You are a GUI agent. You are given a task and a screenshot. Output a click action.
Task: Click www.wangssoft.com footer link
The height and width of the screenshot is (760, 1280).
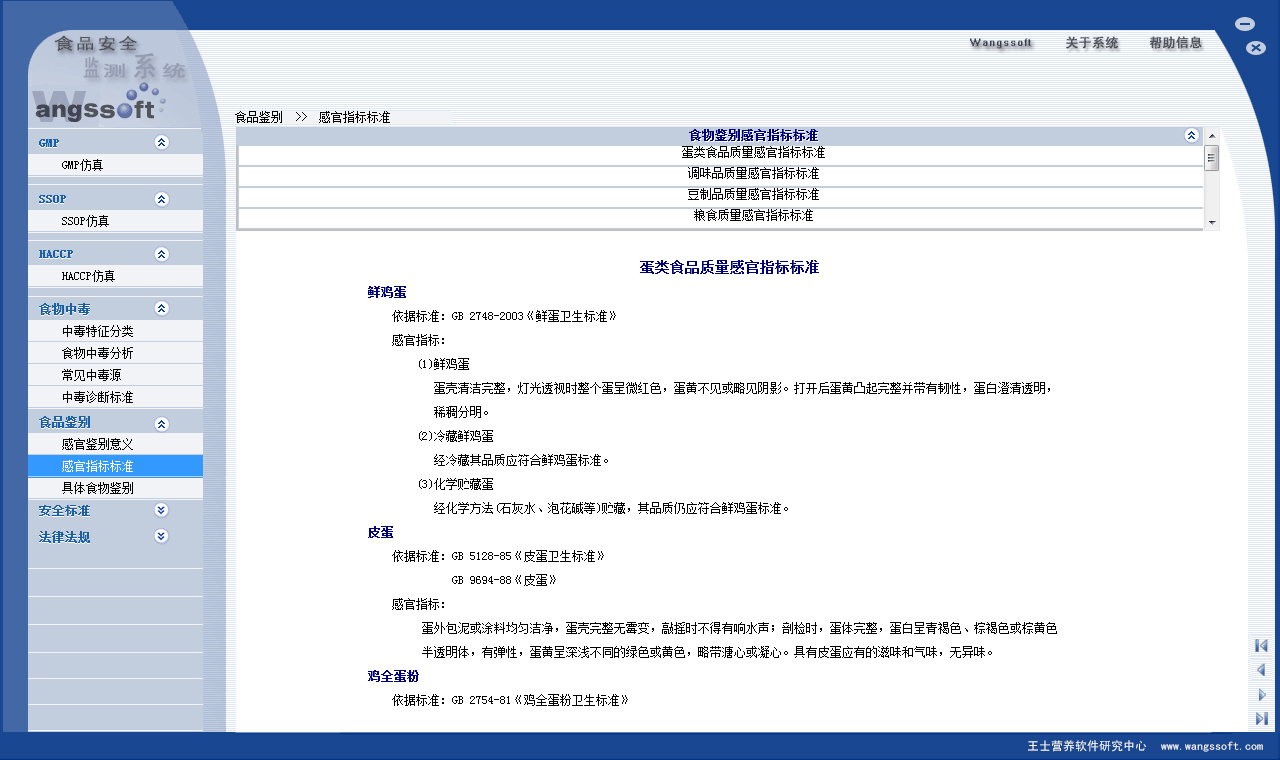1212,746
